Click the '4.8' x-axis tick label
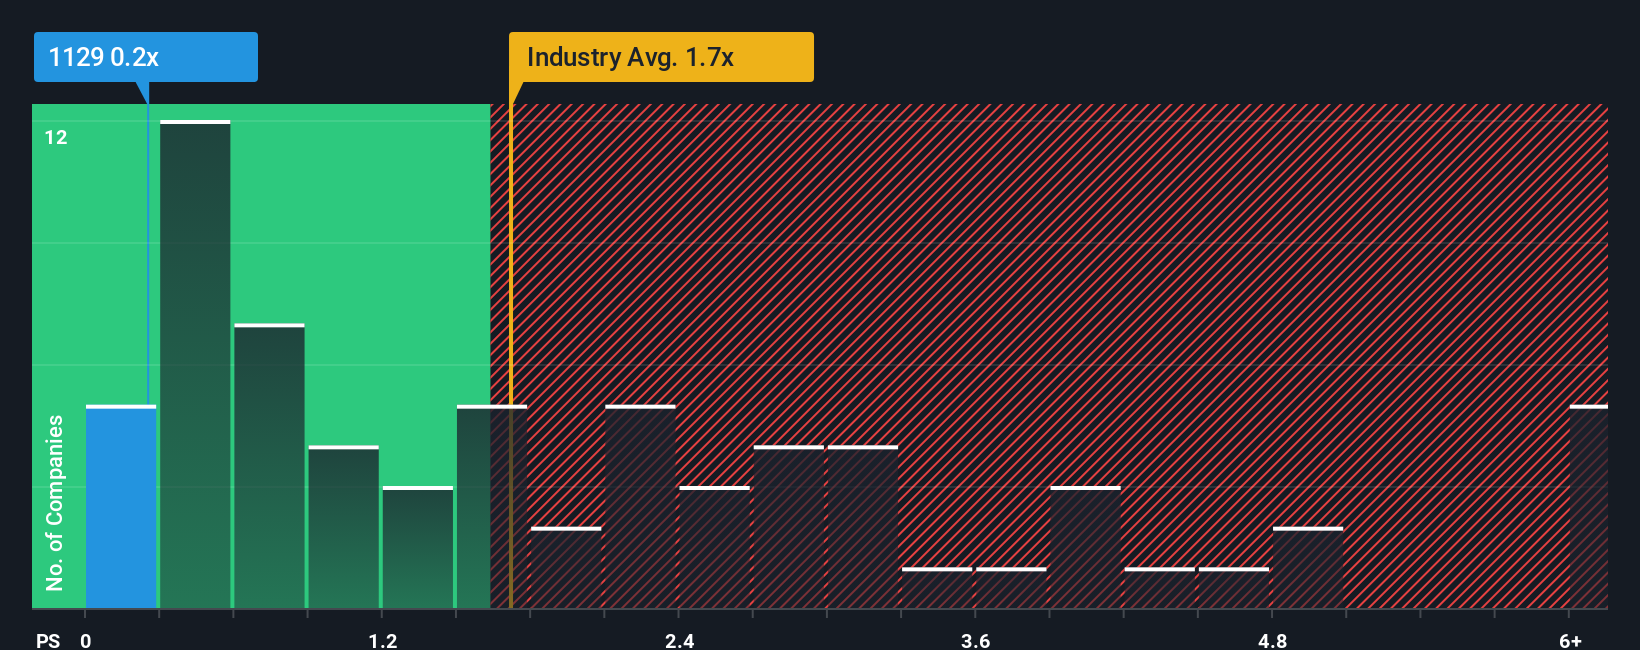This screenshot has width=1640, height=650. [x=1273, y=641]
